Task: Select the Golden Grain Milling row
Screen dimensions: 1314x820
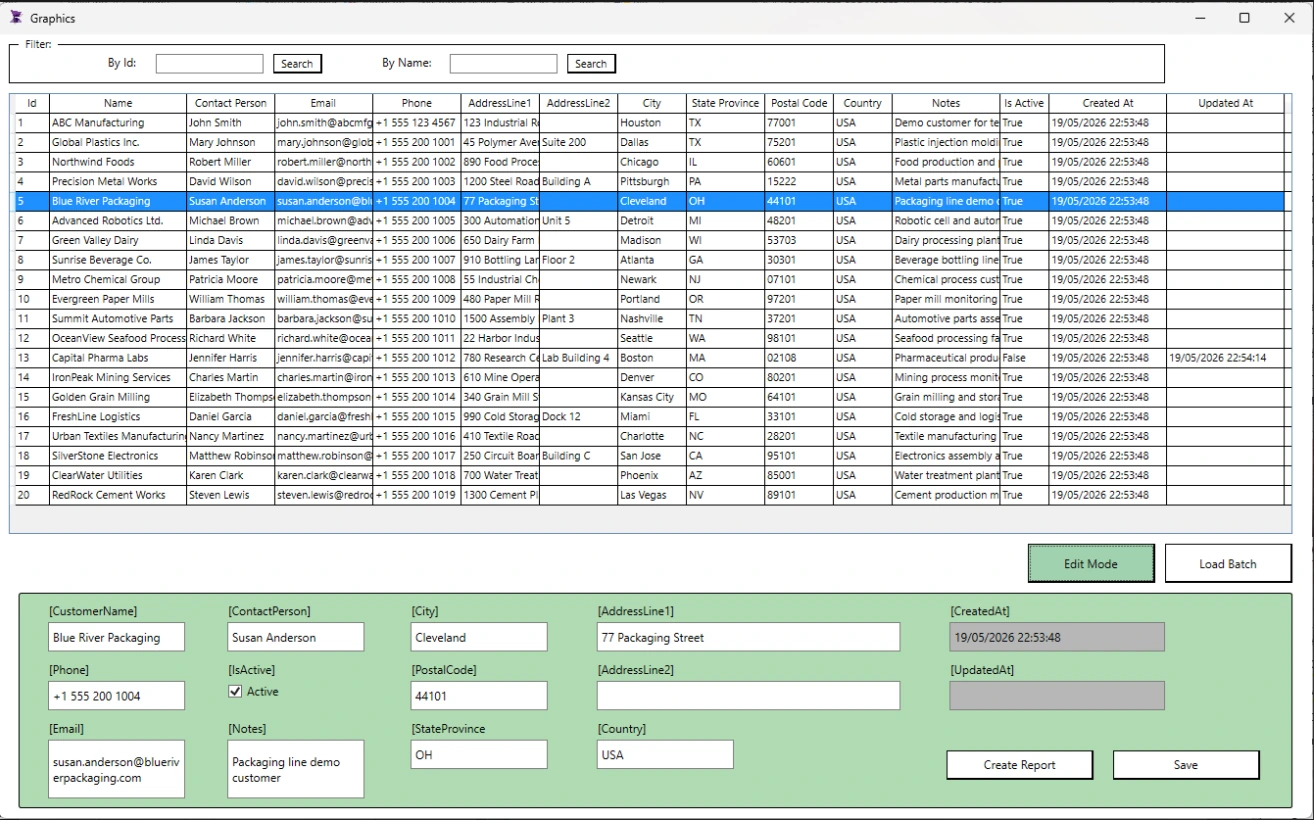Action: point(649,397)
